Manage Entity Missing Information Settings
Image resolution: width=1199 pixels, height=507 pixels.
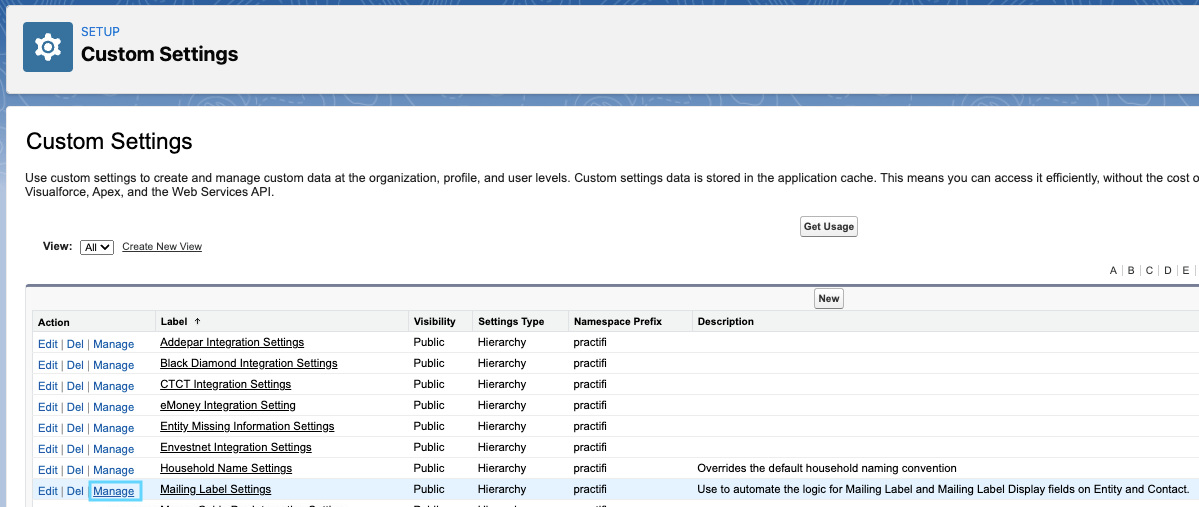click(113, 428)
